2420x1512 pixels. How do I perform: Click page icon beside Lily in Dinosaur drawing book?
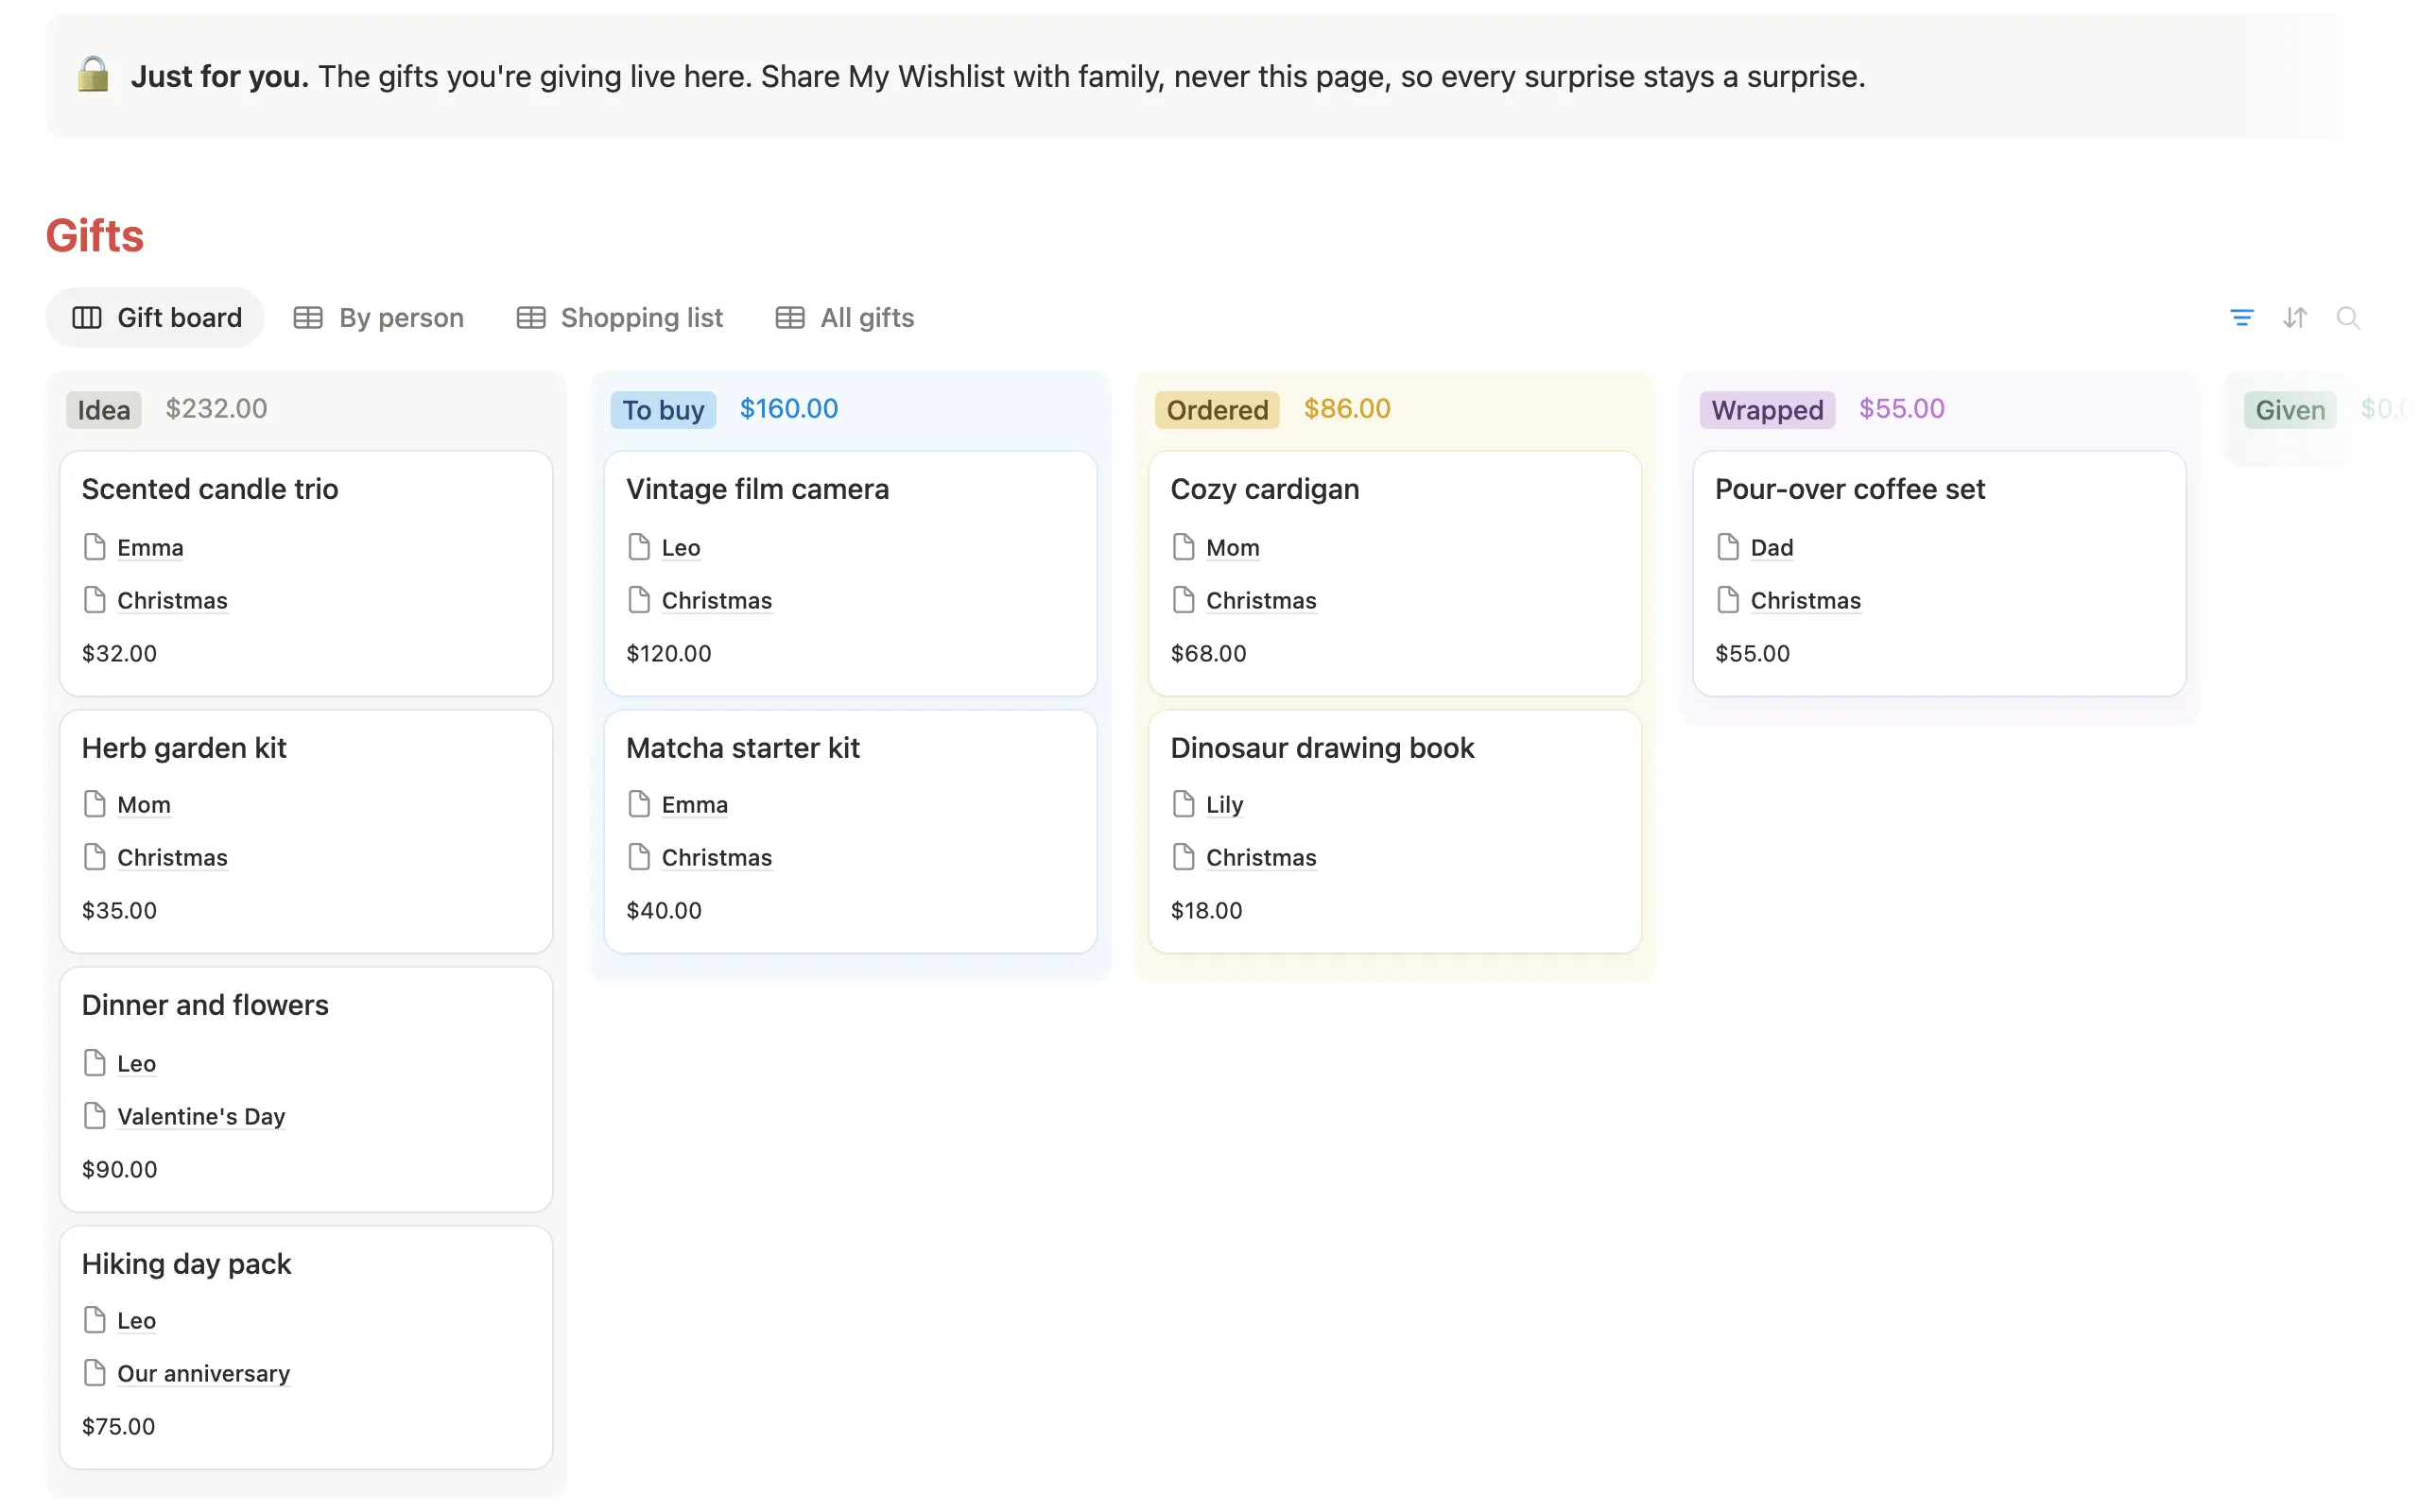(1184, 804)
